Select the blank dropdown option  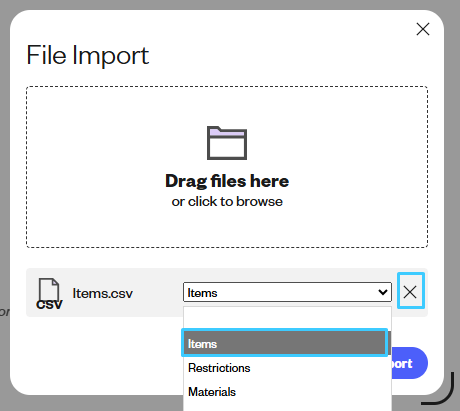click(287, 318)
